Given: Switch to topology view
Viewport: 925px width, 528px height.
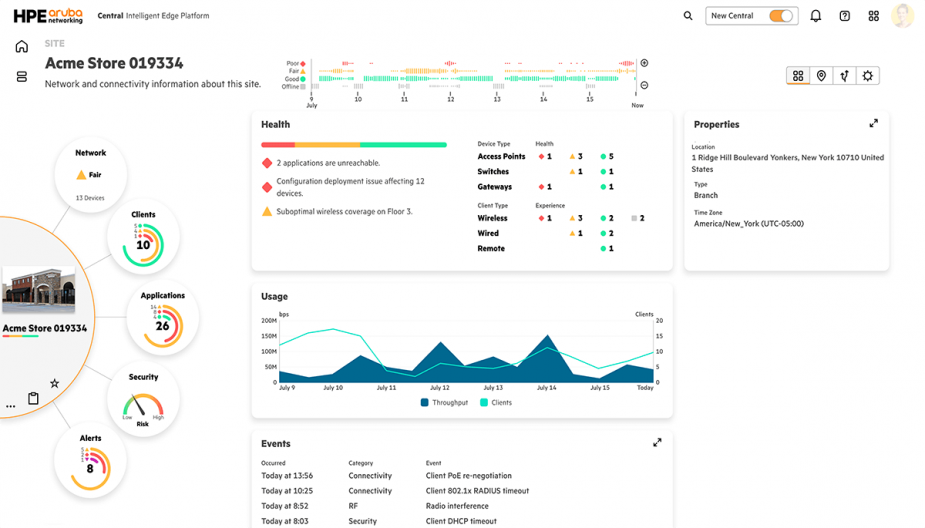Looking at the screenshot, I should [844, 76].
